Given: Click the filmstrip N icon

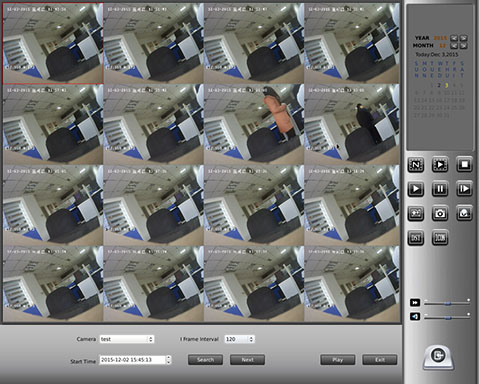Looking at the screenshot, I should (x=416, y=165).
